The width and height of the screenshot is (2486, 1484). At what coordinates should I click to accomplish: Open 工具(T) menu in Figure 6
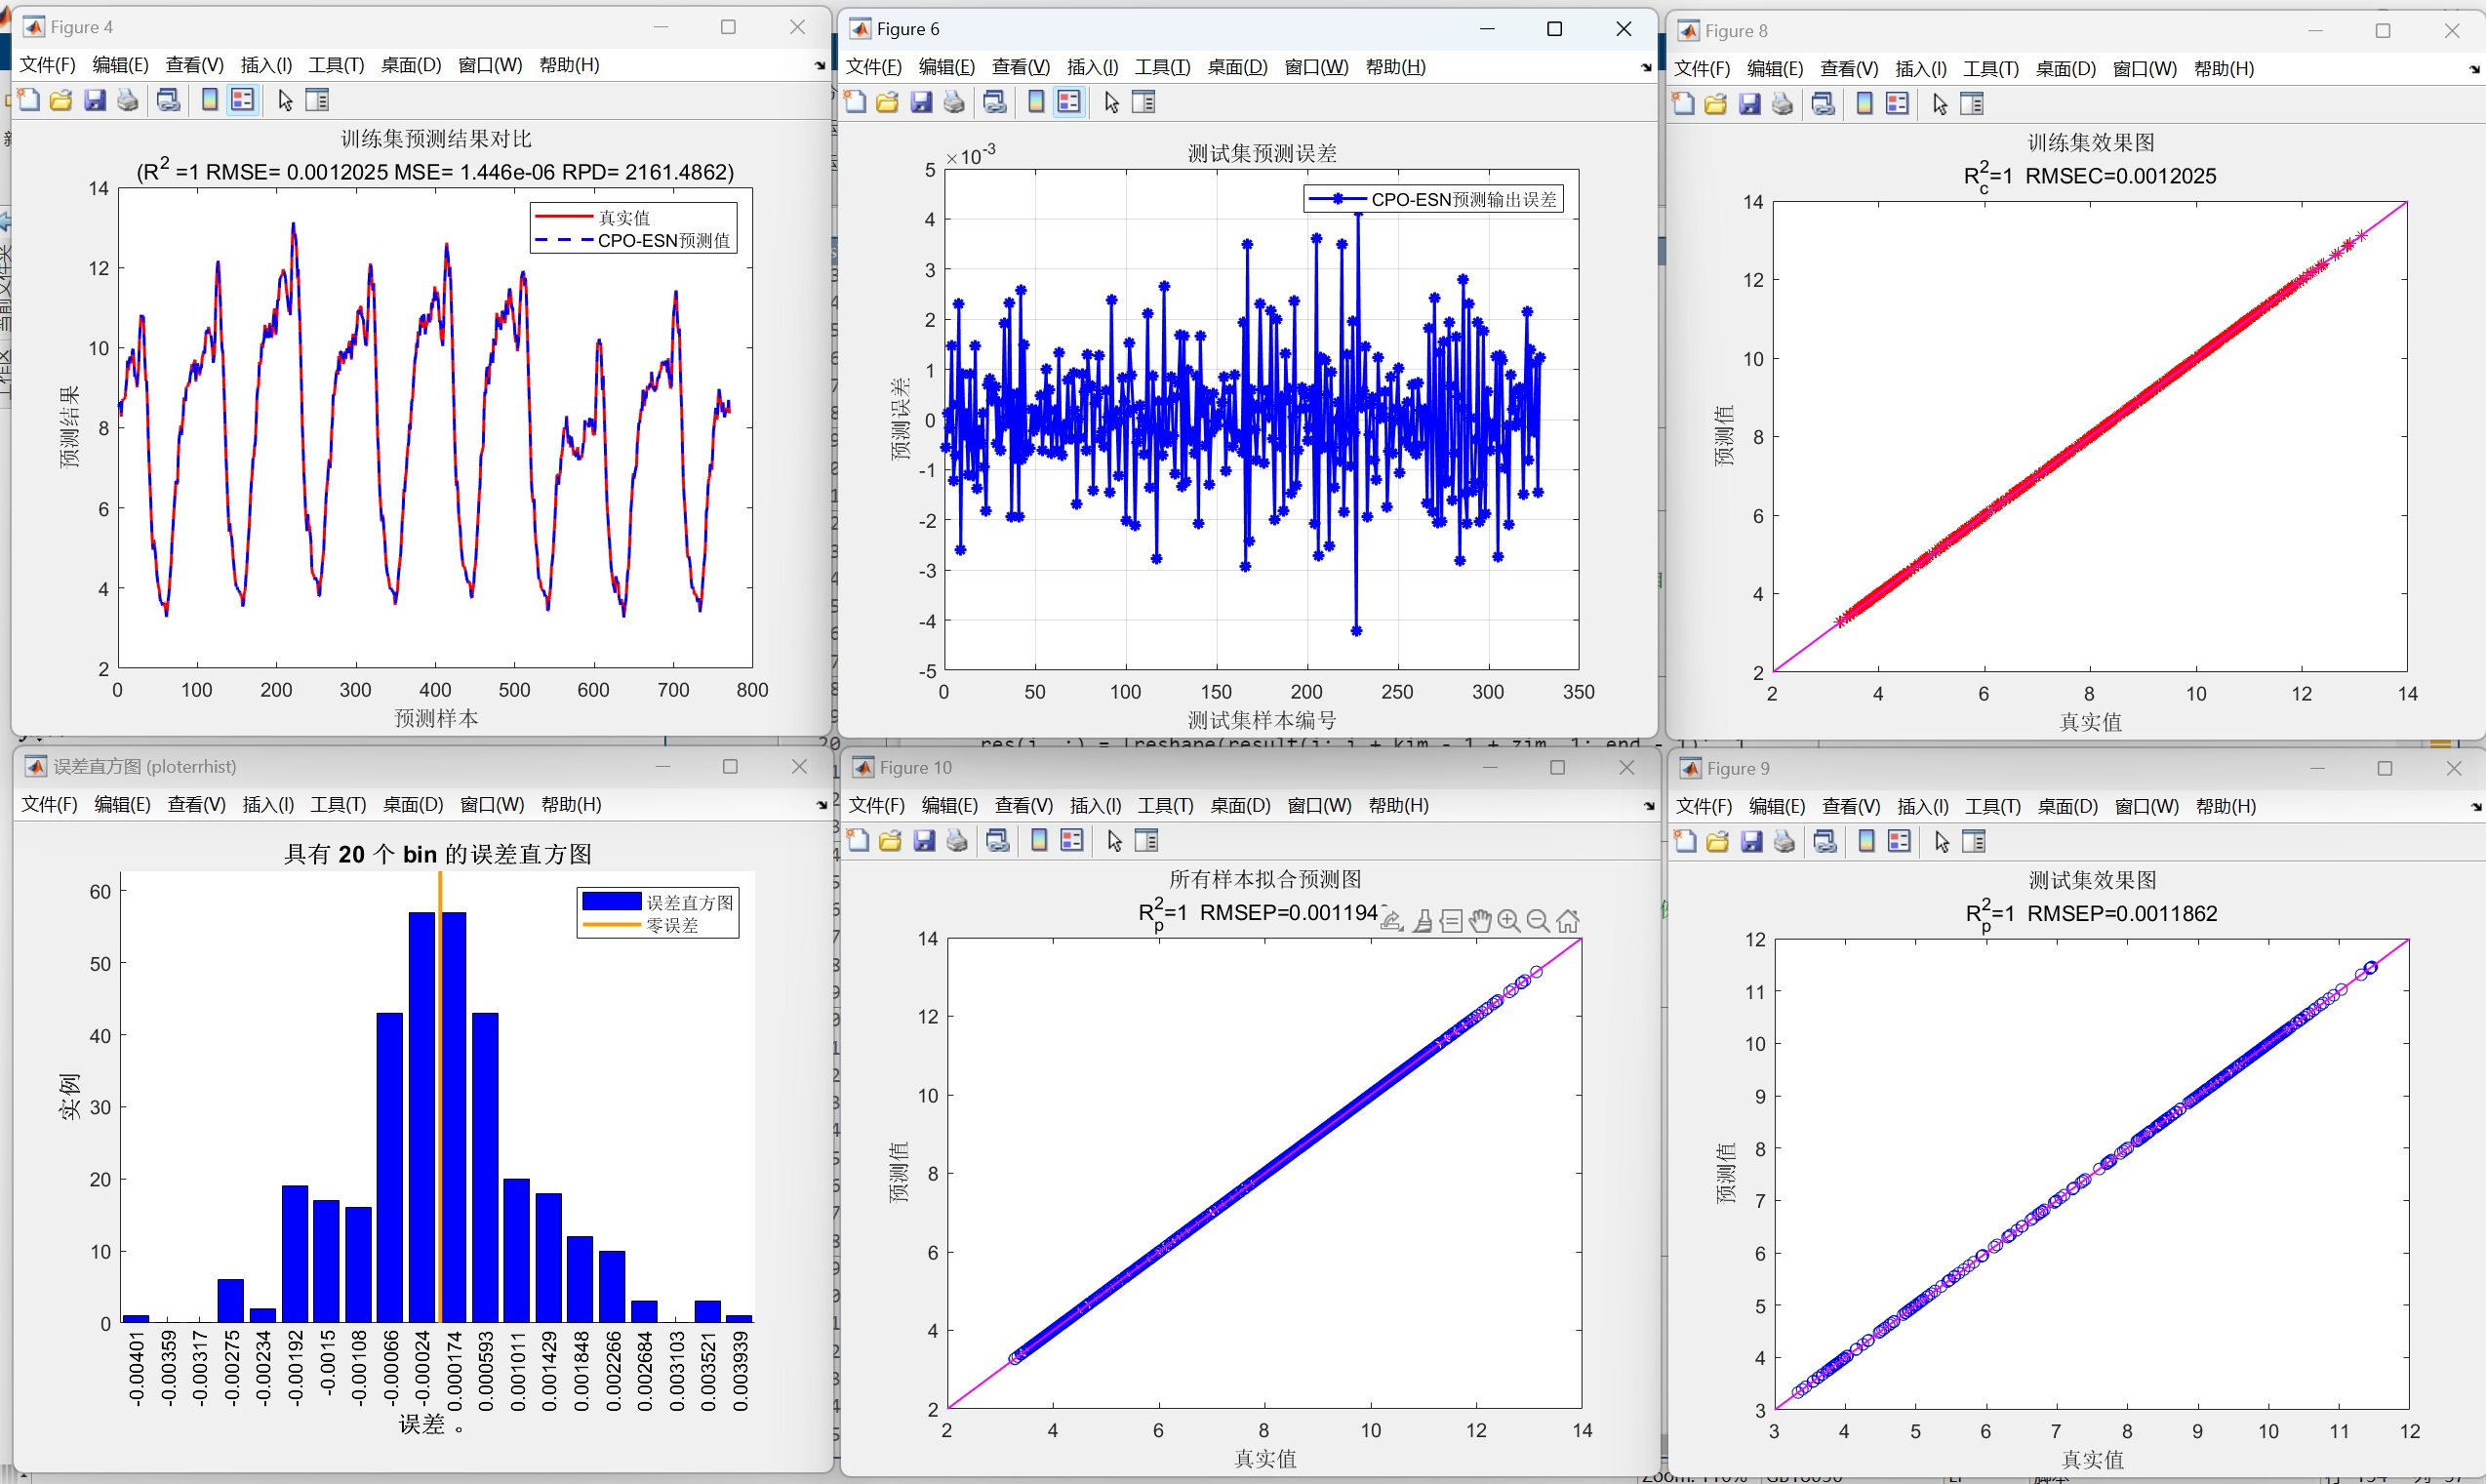point(1162,67)
